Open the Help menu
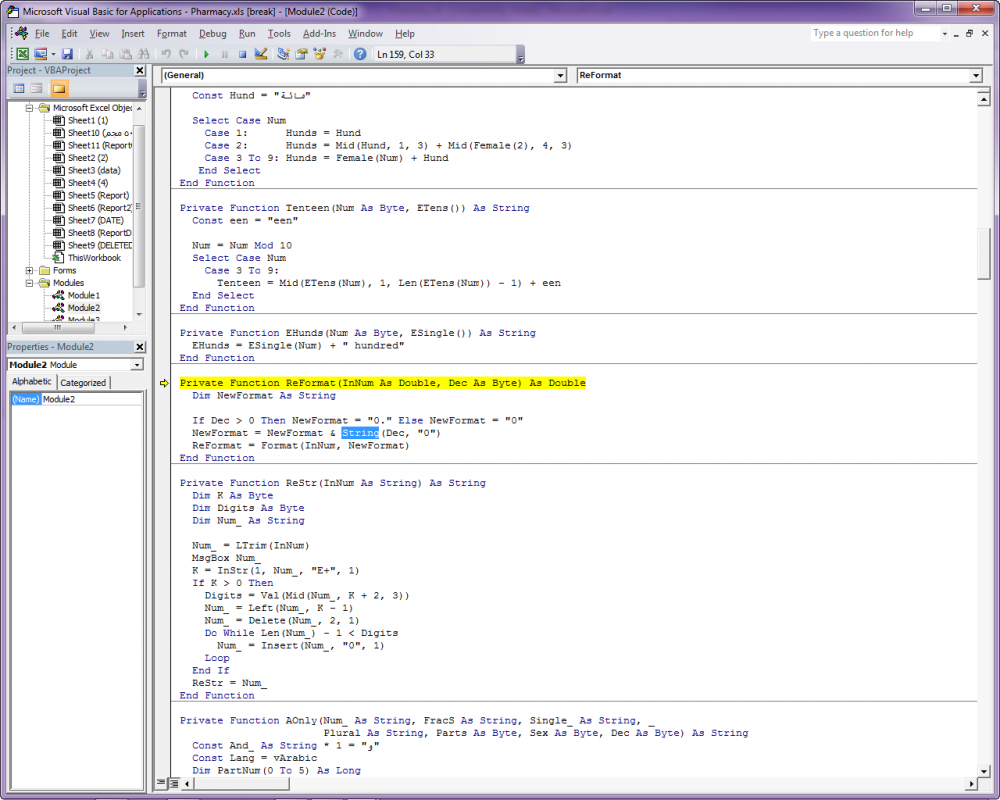Image resolution: width=1000 pixels, height=800 pixels. (x=404, y=34)
